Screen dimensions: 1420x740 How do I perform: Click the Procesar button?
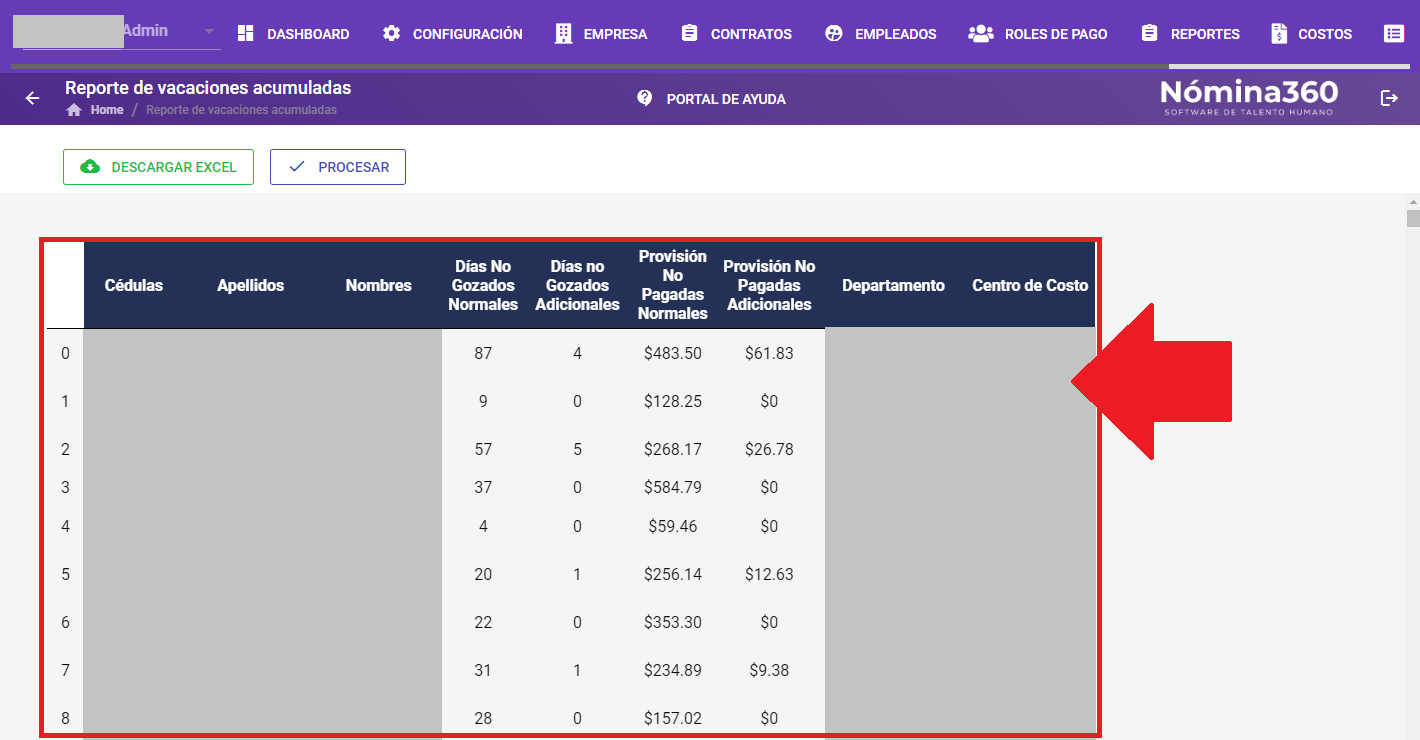(x=338, y=167)
